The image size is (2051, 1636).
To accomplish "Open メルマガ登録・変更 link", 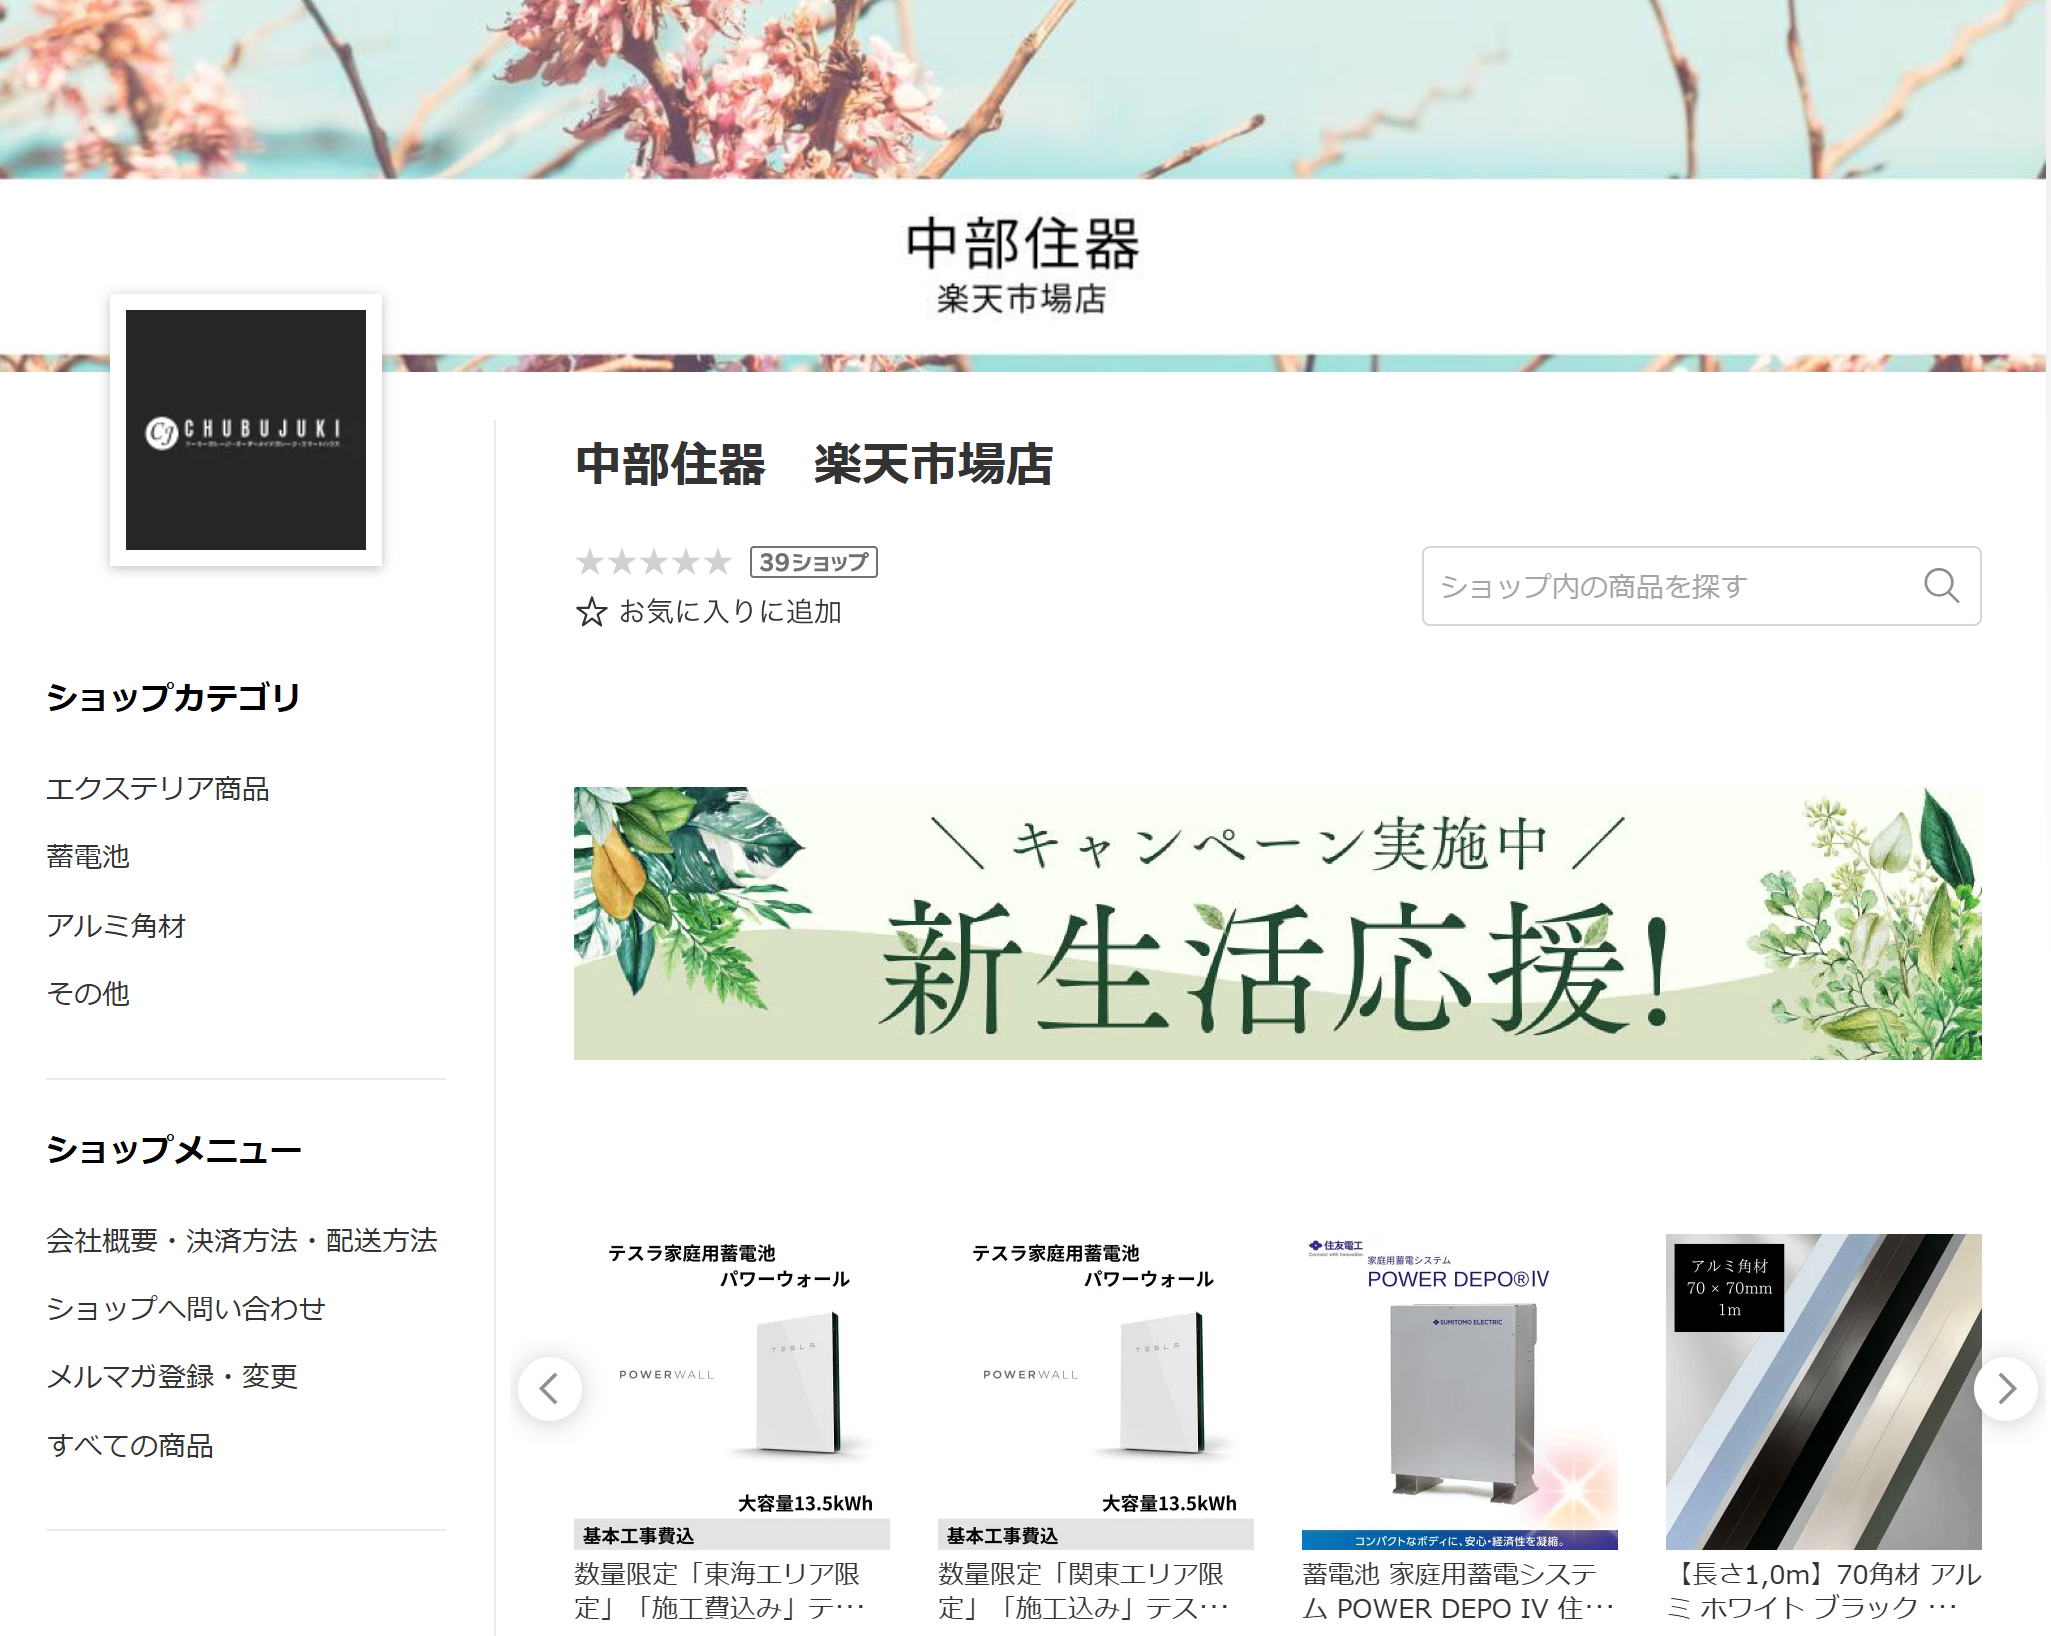I will pyautogui.click(x=172, y=1377).
